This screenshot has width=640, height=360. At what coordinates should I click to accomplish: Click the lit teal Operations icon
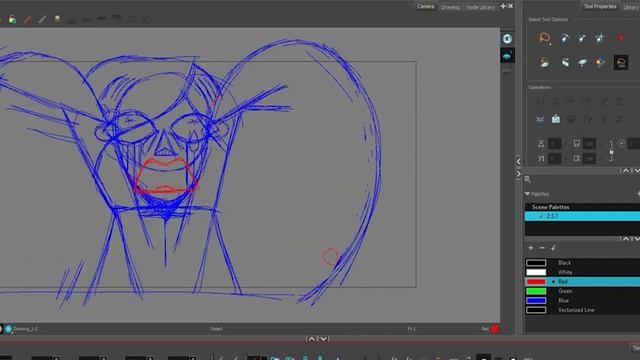556,119
